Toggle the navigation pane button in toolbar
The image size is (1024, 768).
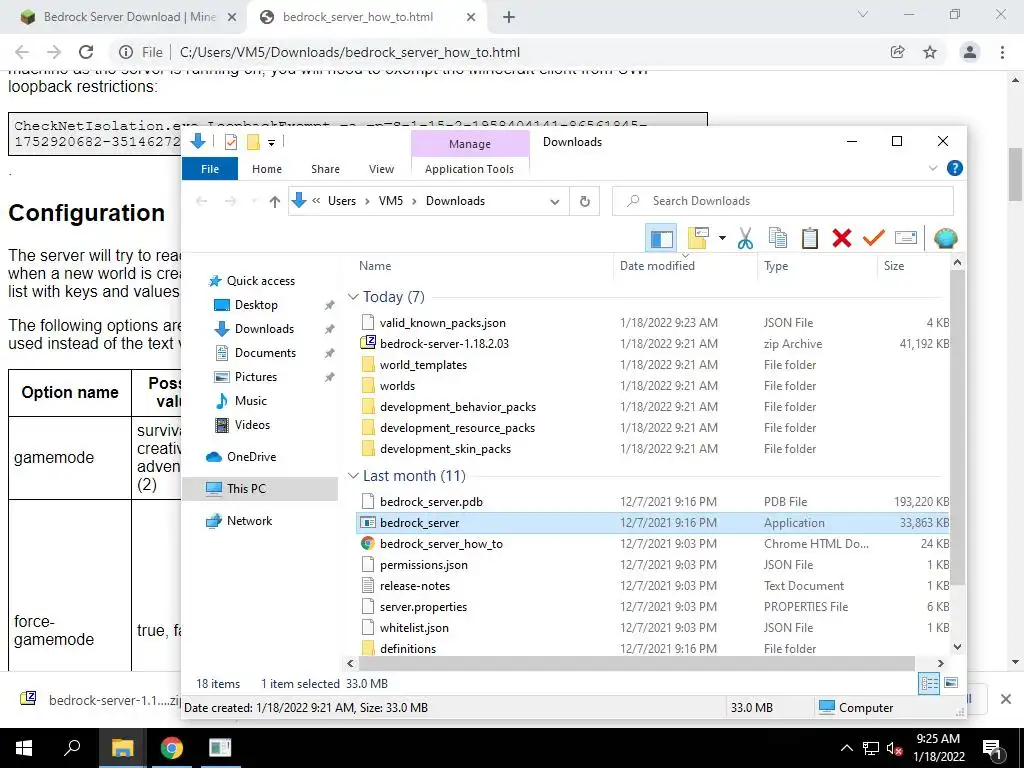click(661, 238)
